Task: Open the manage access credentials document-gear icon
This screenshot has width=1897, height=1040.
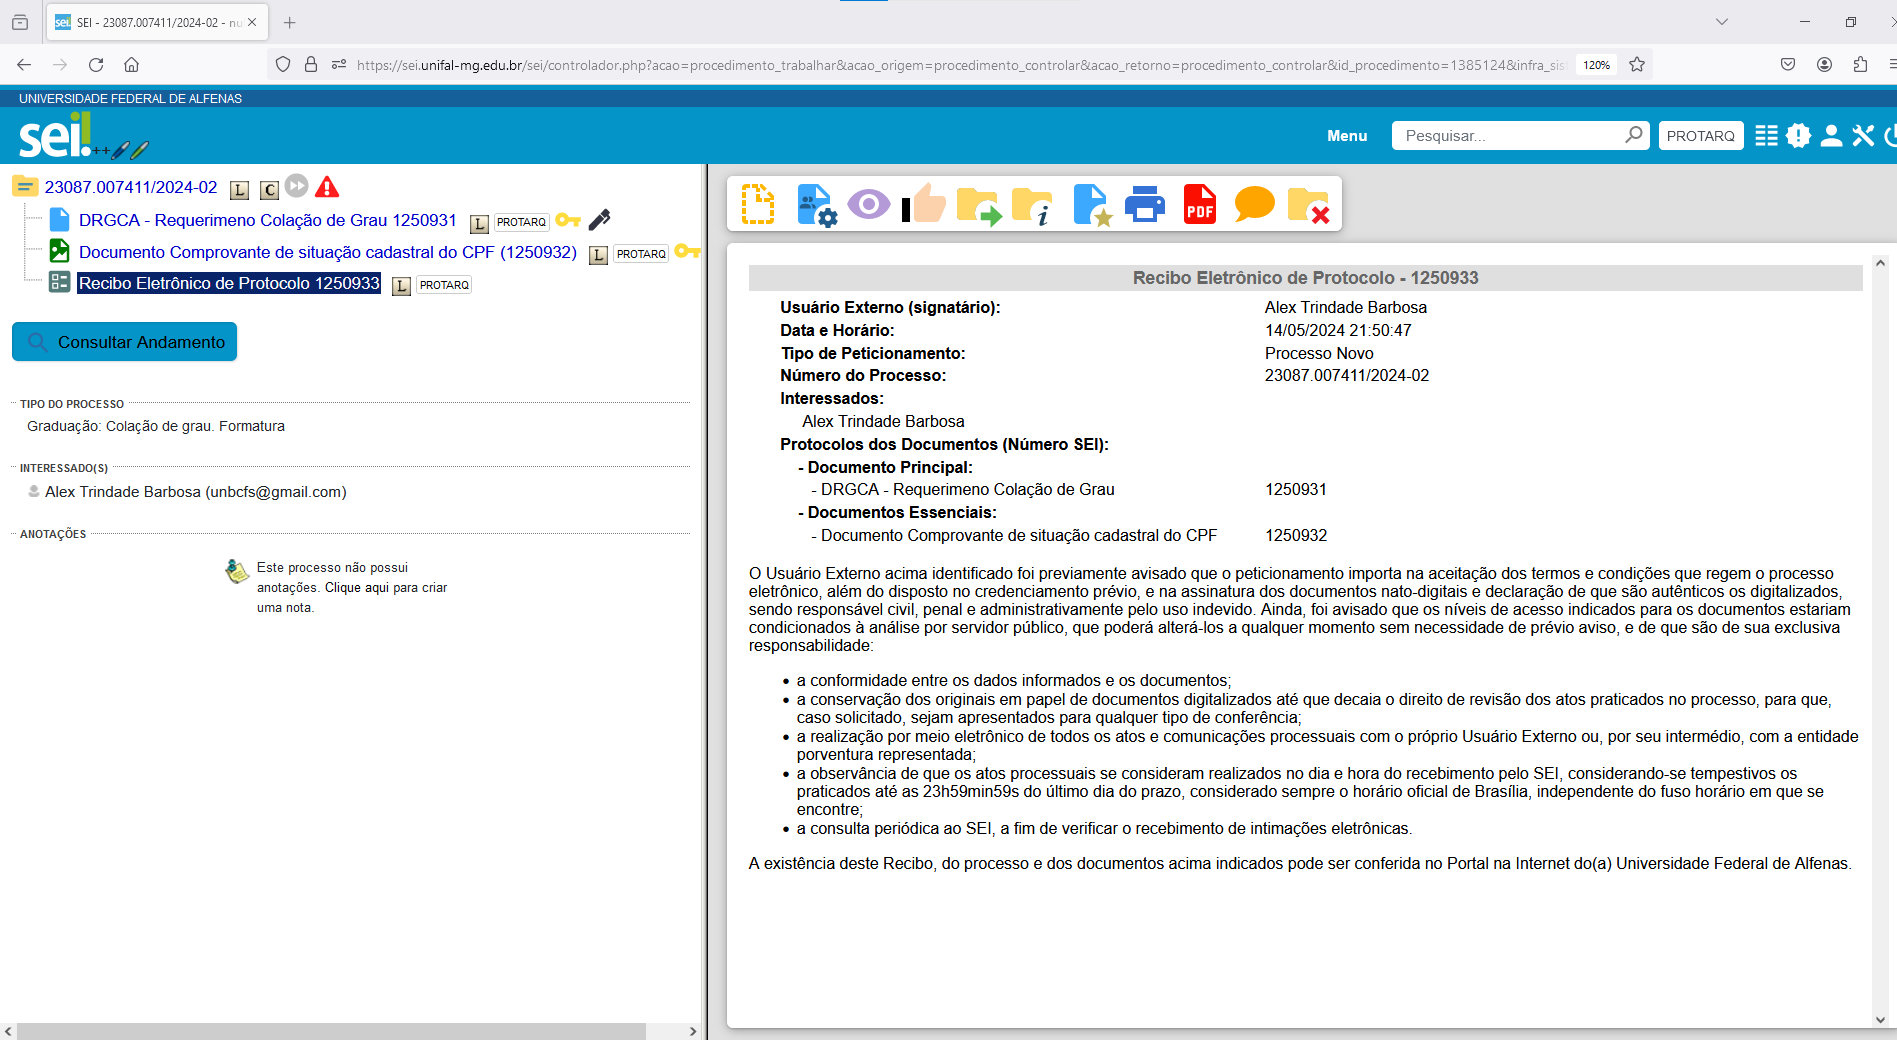Action: [x=816, y=204]
